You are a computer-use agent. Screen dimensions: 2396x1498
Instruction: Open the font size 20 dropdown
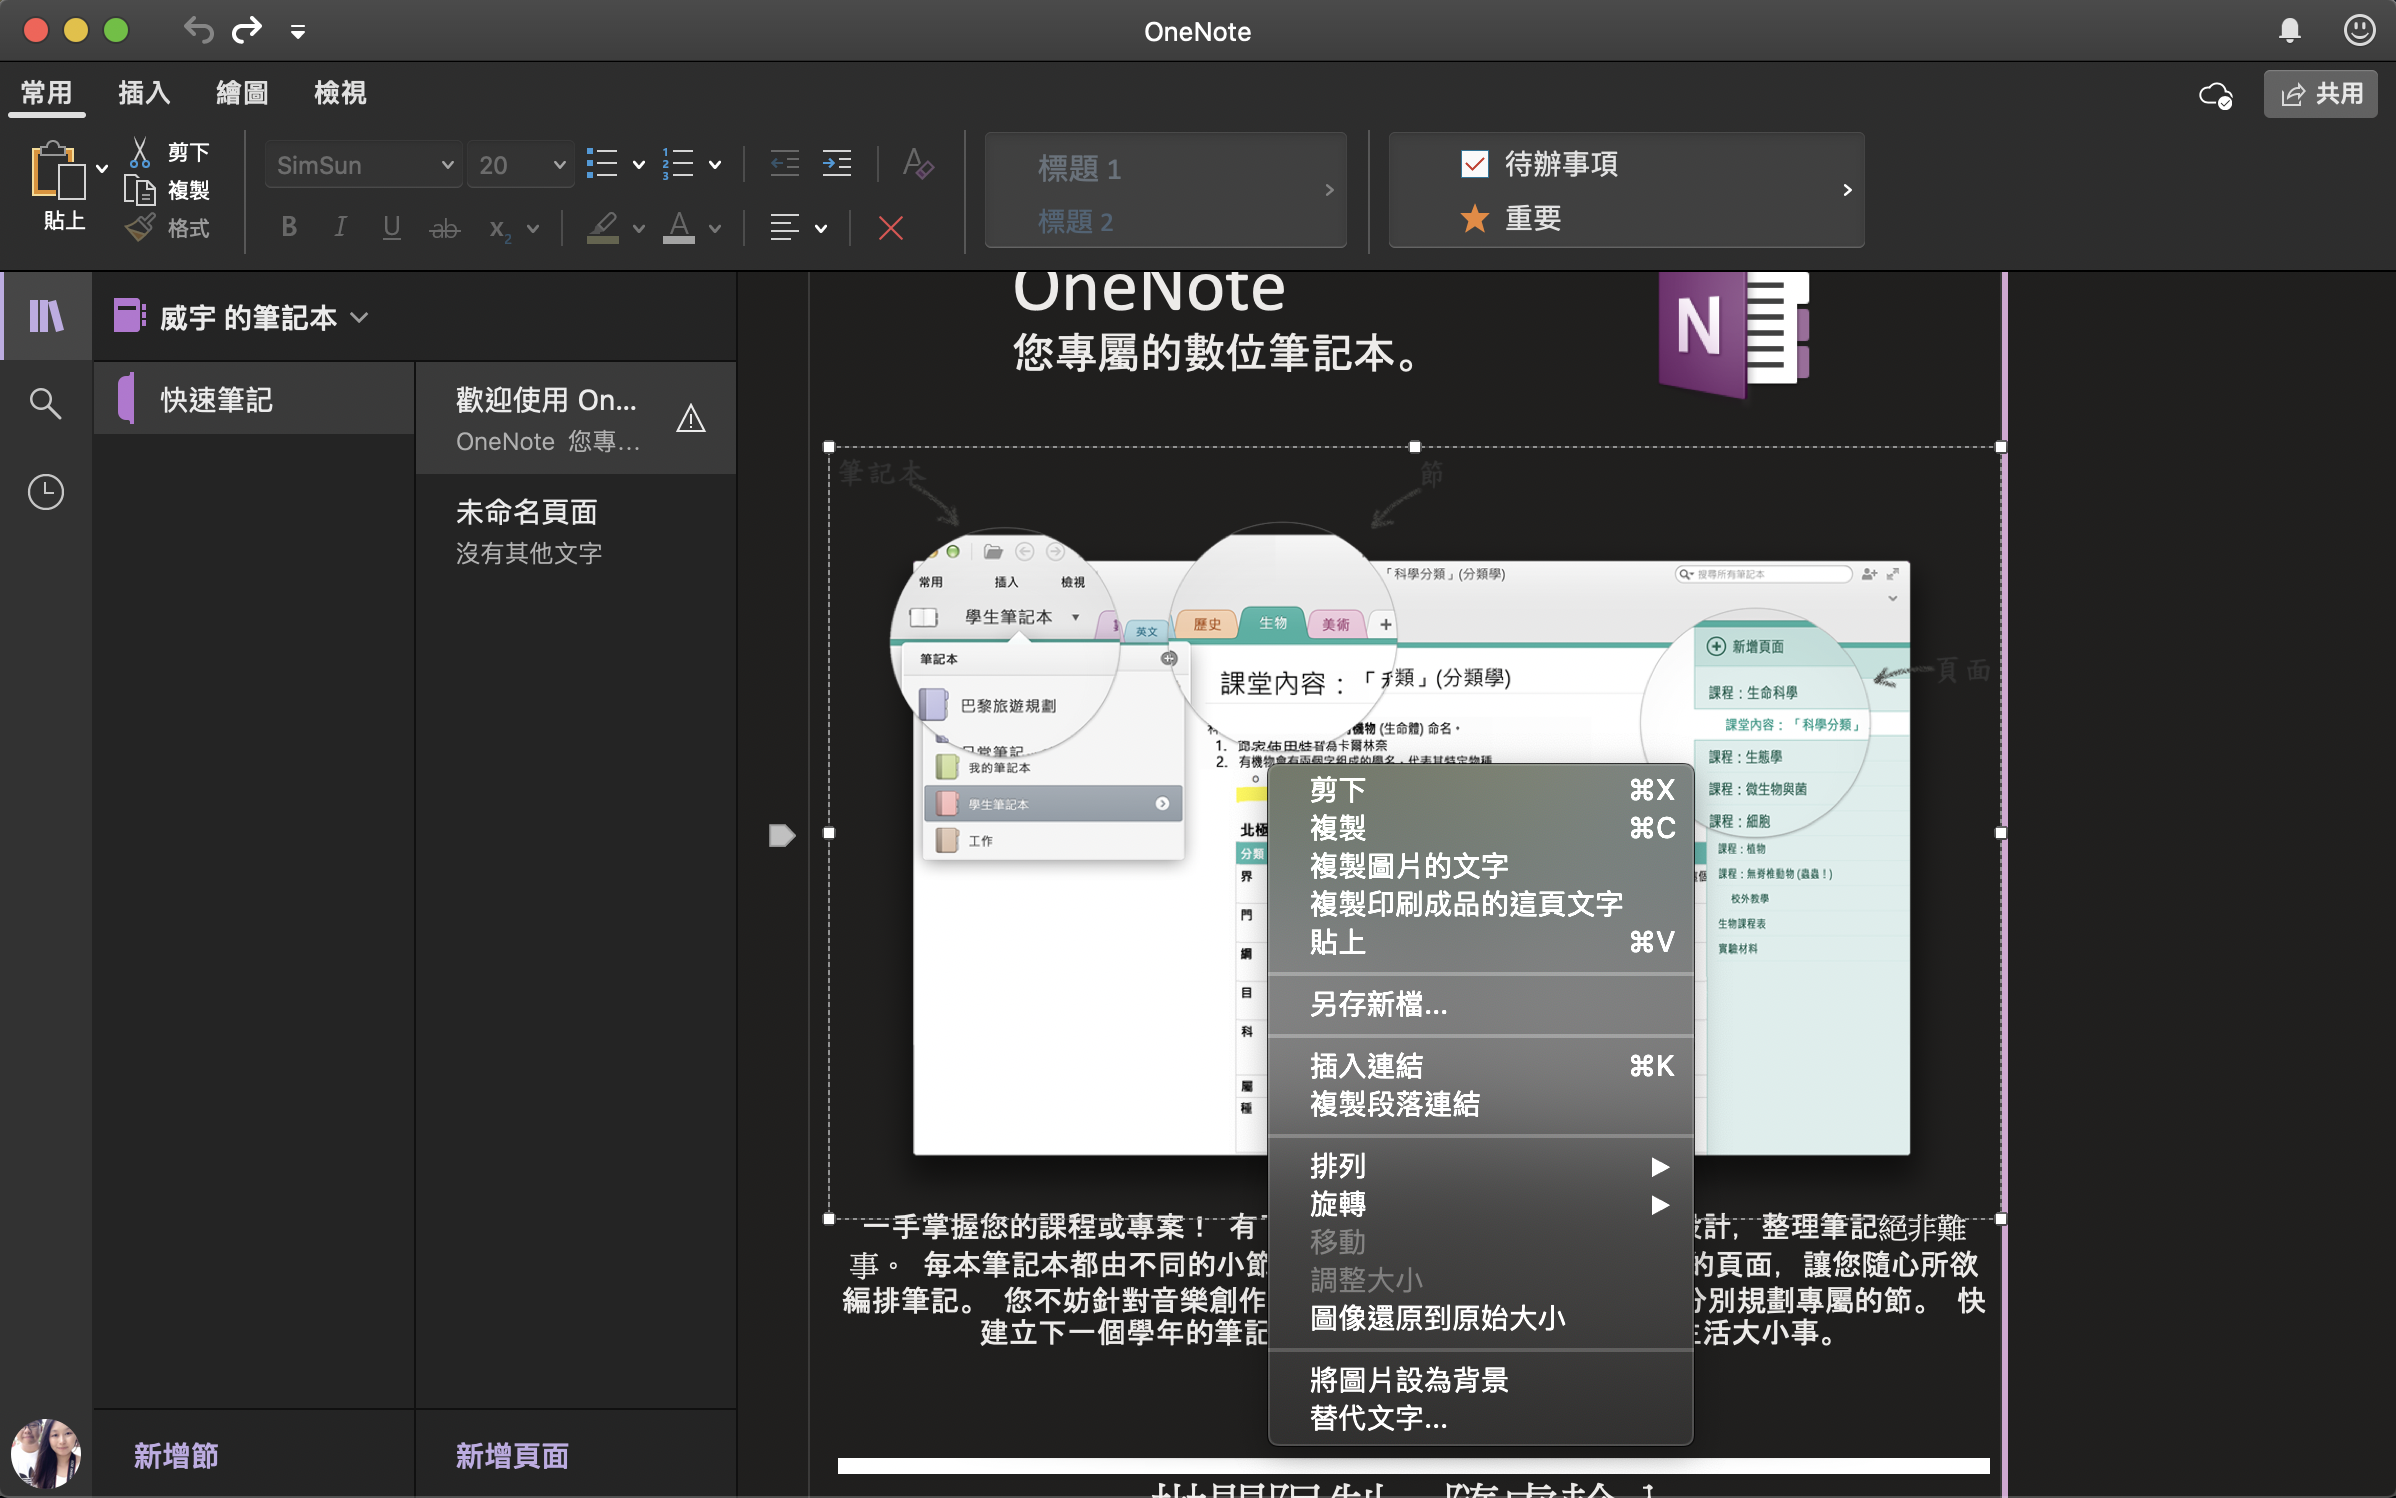521,165
